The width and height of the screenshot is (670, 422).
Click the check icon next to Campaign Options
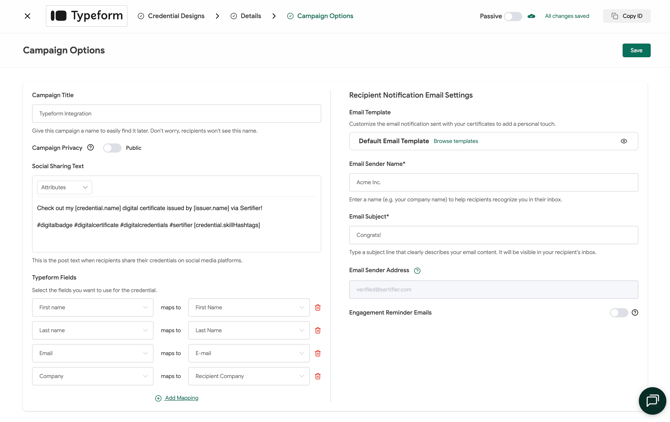[290, 16]
